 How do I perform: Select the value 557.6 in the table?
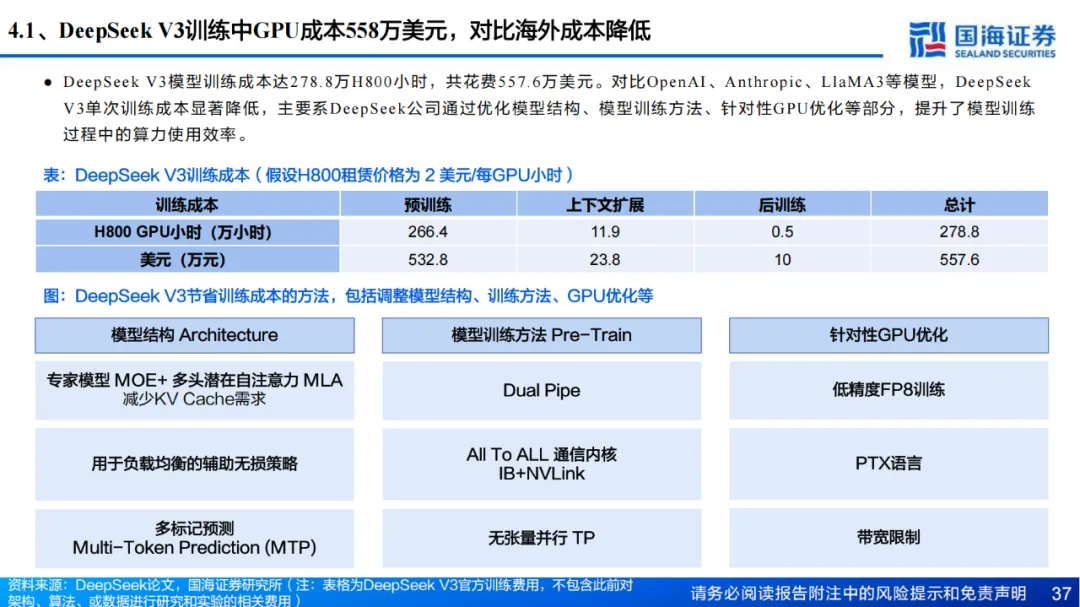(959, 260)
